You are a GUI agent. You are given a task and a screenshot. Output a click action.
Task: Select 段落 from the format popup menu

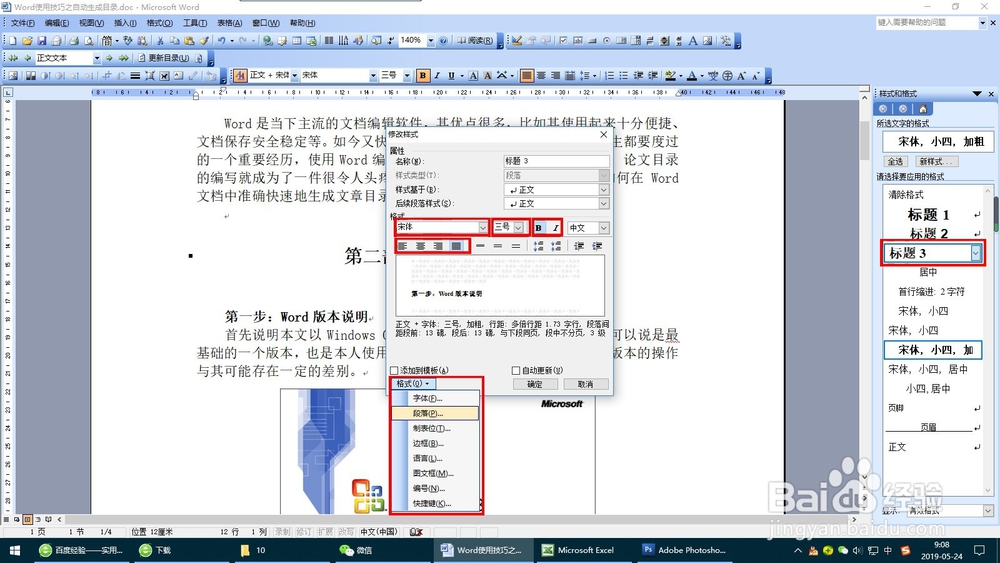tap(436, 413)
